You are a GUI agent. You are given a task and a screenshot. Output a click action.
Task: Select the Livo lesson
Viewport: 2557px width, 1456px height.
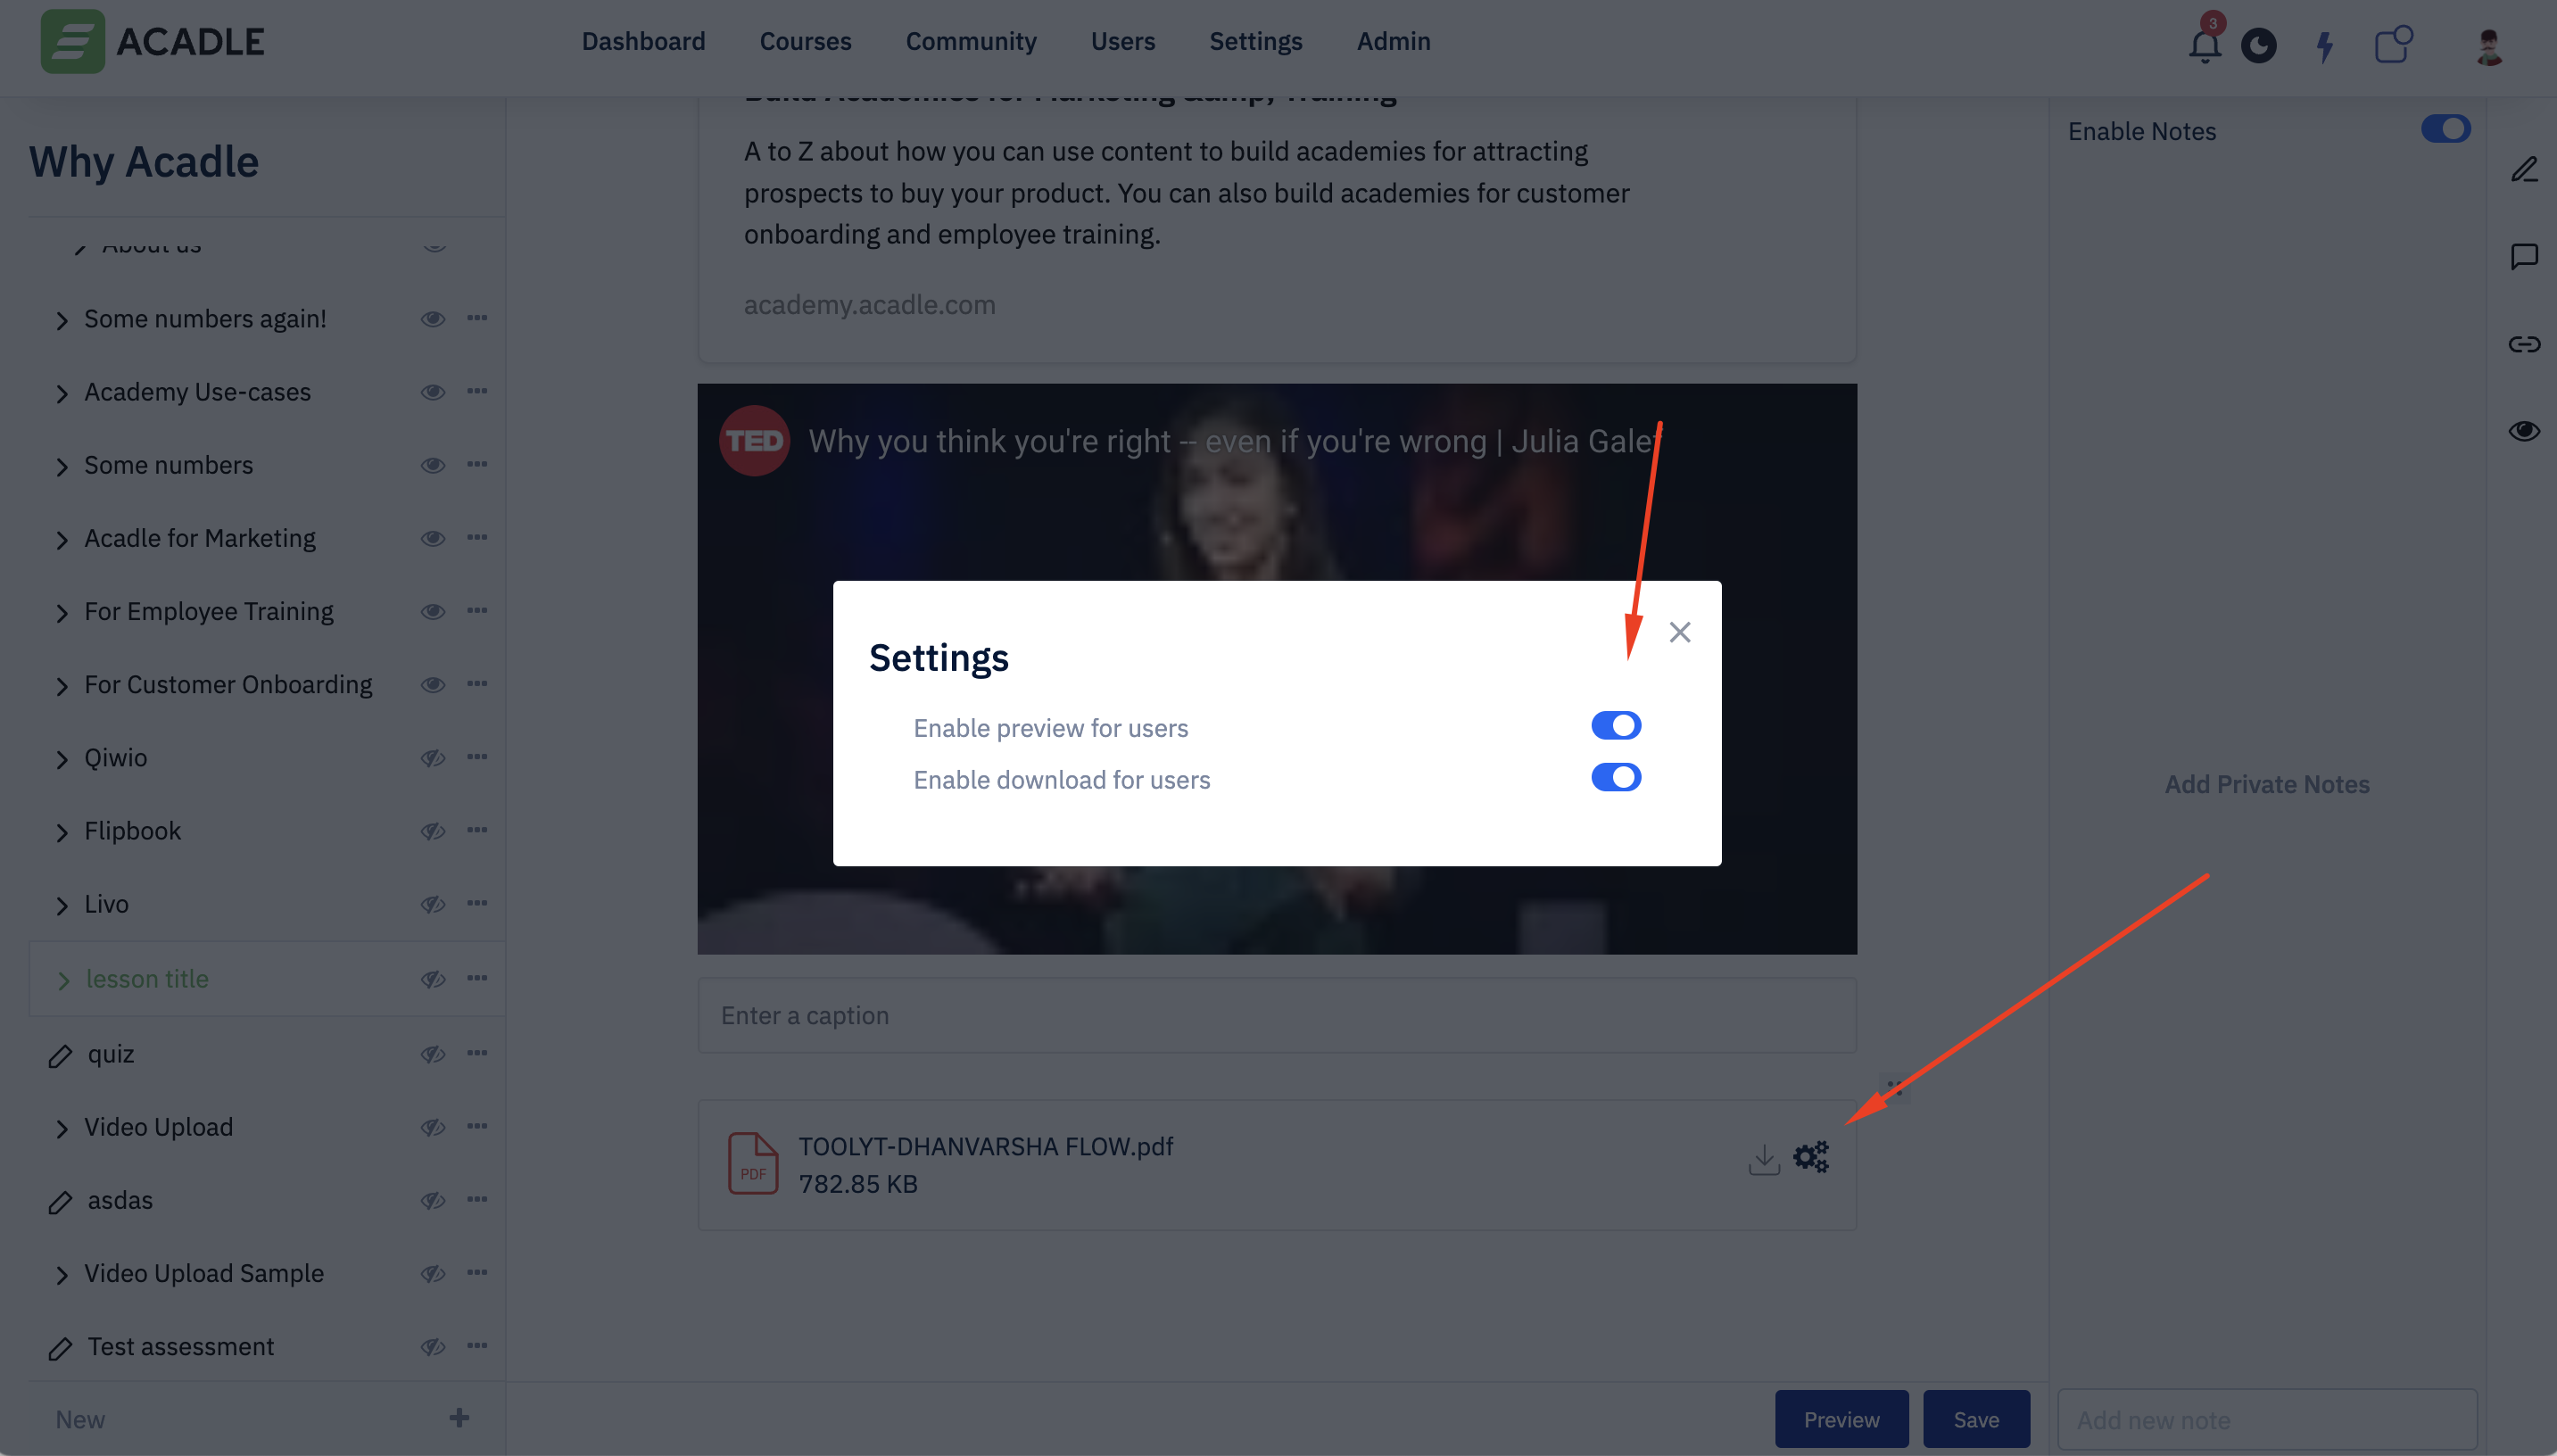(x=106, y=904)
